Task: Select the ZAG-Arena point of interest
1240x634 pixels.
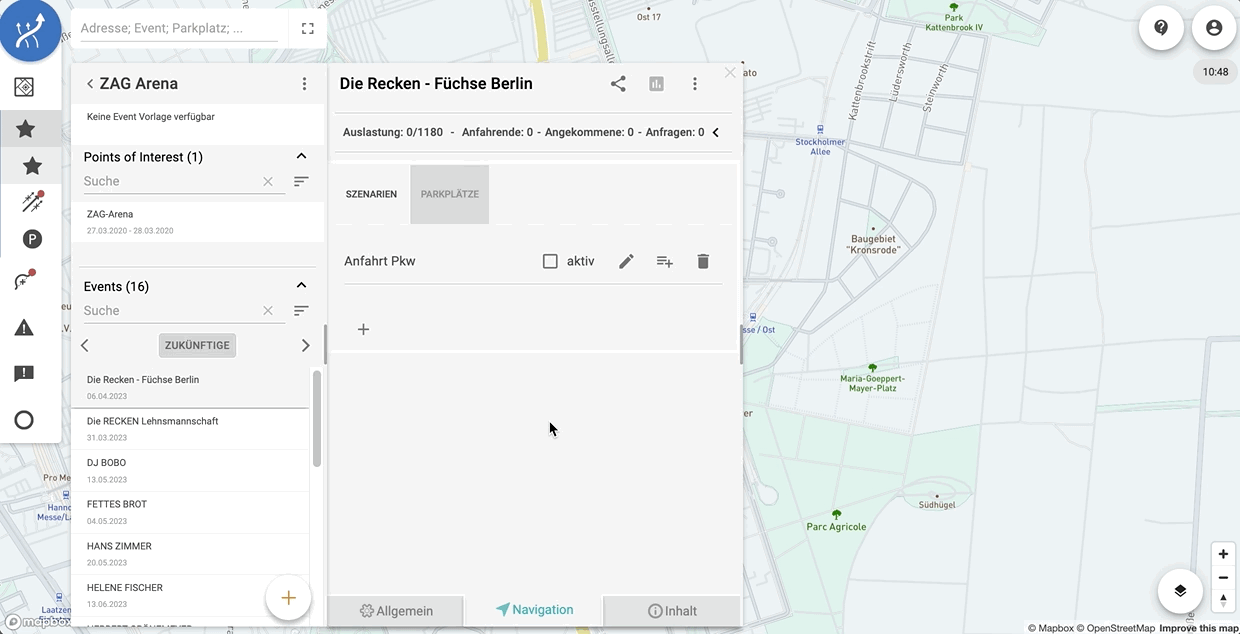Action: click(197, 222)
